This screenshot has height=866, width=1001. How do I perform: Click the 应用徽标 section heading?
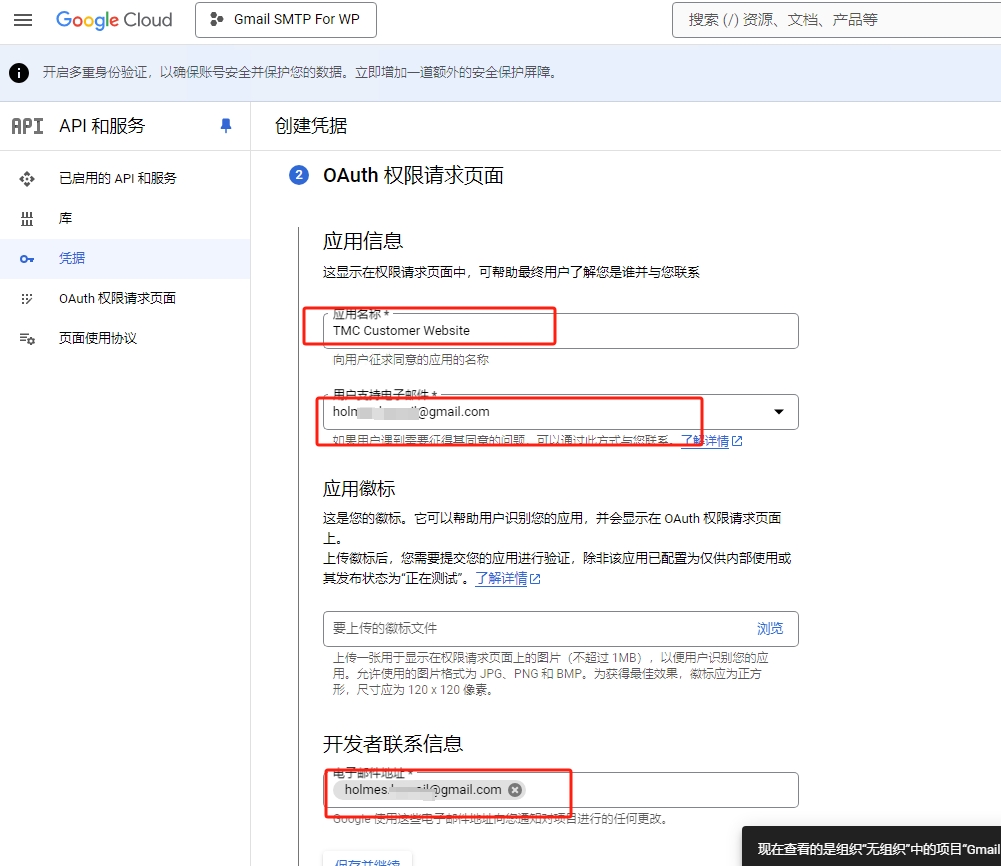[x=359, y=489]
